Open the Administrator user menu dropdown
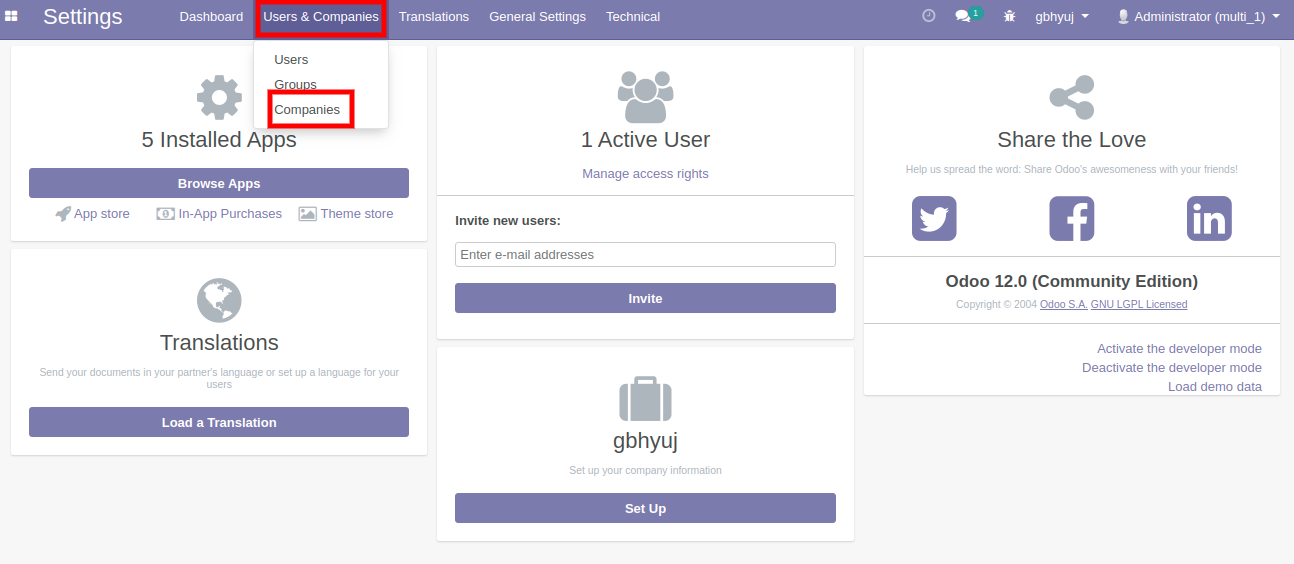The width and height of the screenshot is (1294, 564). [x=1198, y=17]
